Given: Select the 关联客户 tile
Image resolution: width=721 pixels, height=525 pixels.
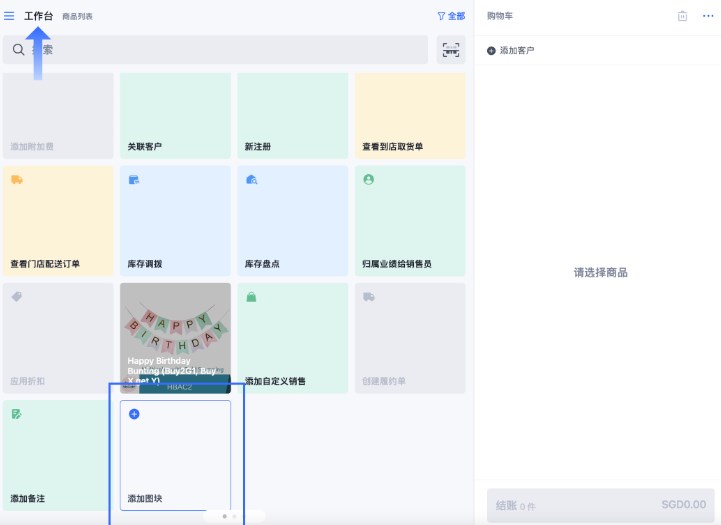Looking at the screenshot, I should coord(175,116).
